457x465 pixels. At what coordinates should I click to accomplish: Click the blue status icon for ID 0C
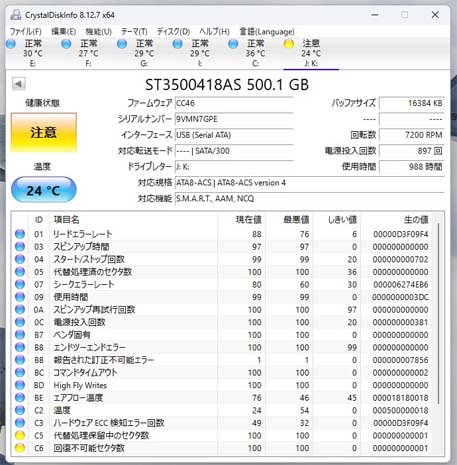pos(20,322)
